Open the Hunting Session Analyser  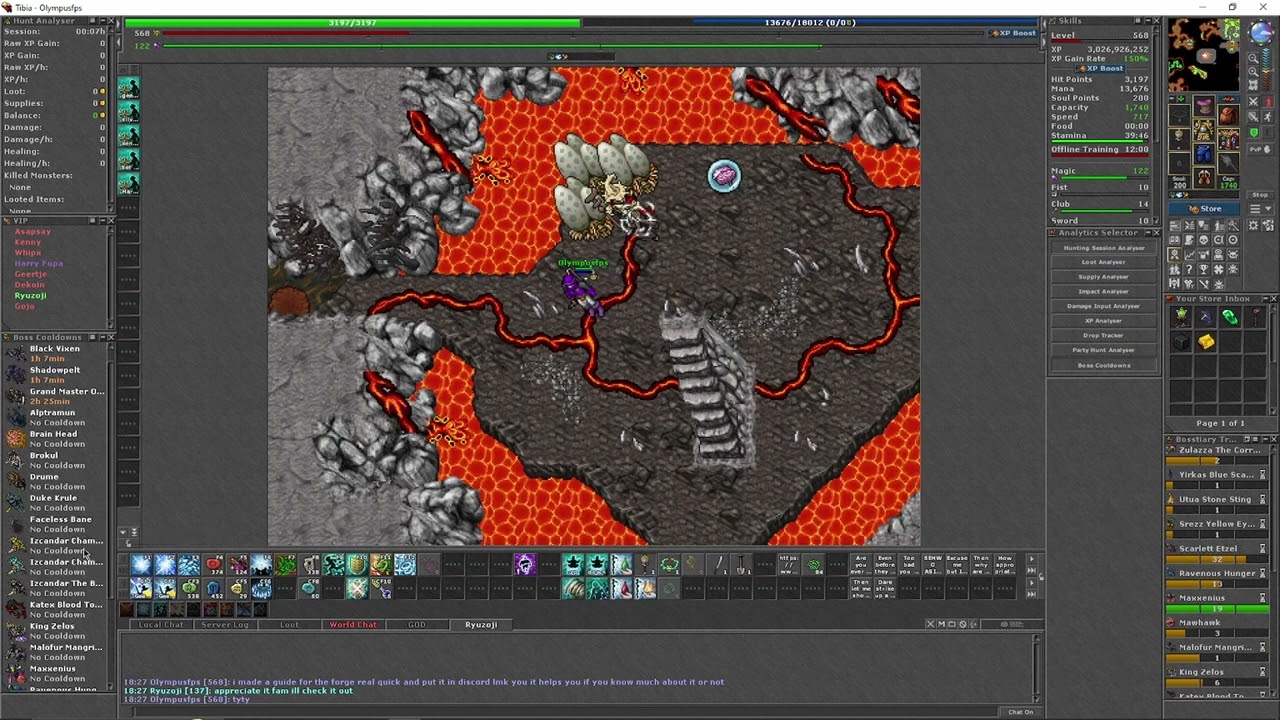(x=1104, y=248)
